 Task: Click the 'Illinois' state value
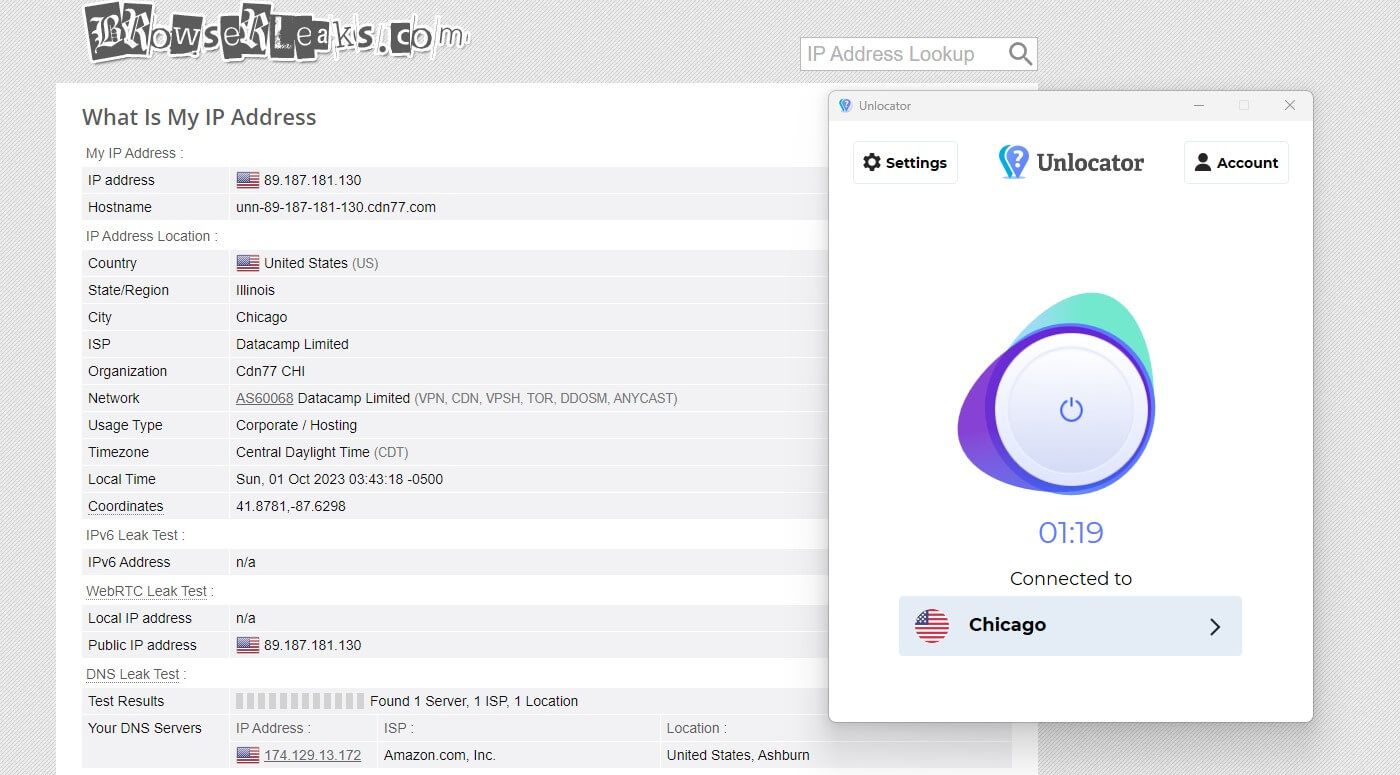(x=255, y=290)
